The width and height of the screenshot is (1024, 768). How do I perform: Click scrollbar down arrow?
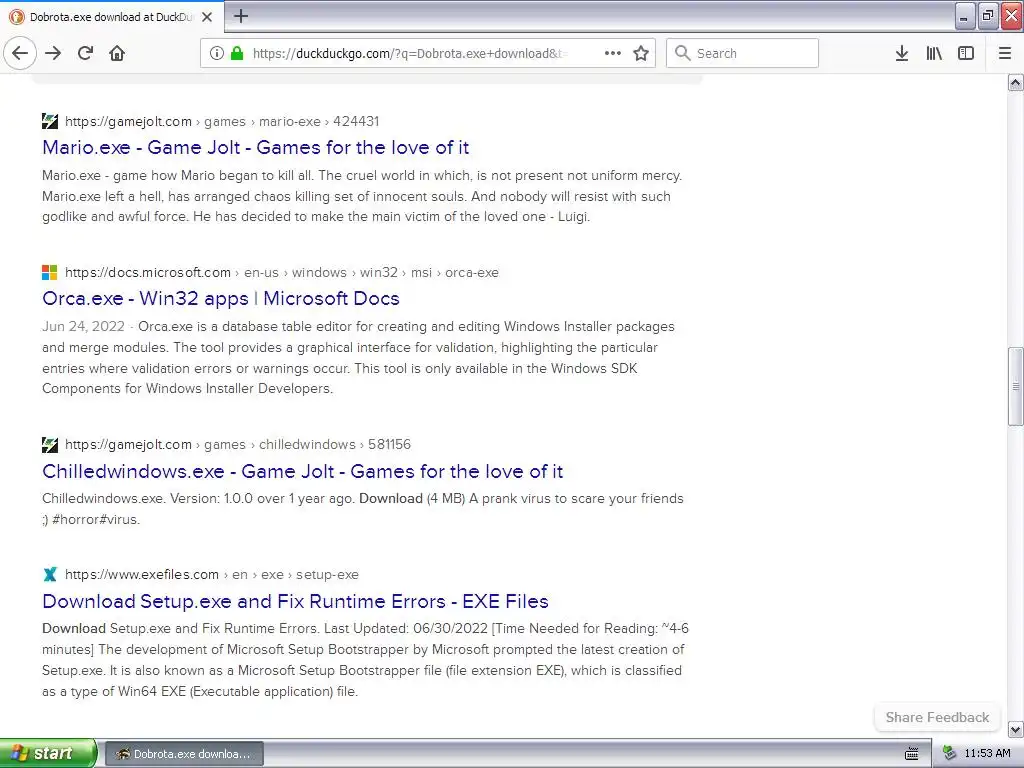1016,729
